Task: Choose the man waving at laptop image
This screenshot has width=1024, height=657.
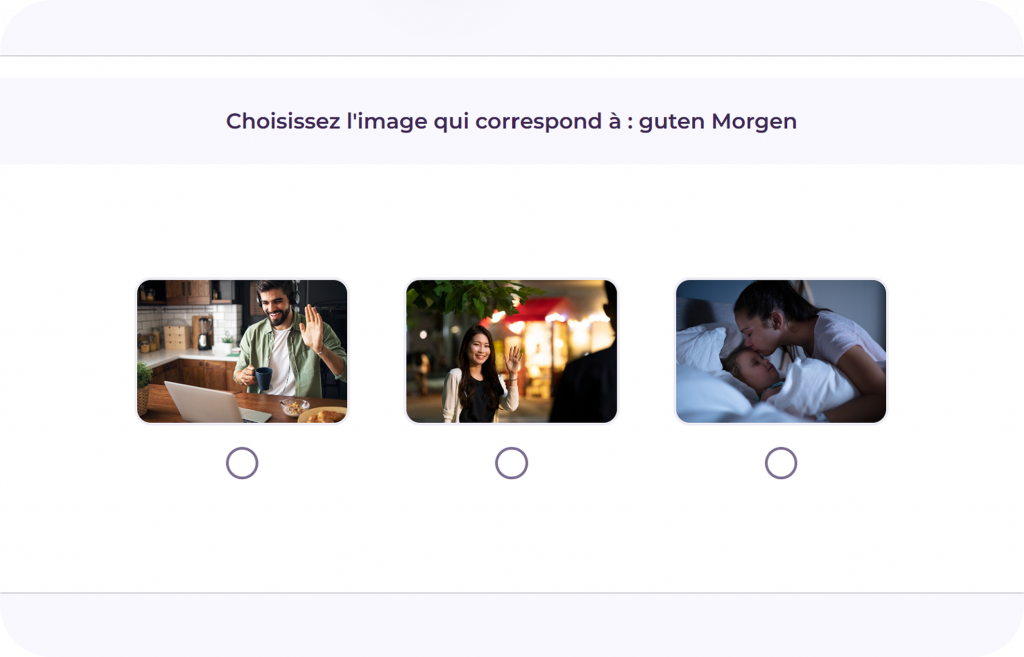Action: coord(242,351)
